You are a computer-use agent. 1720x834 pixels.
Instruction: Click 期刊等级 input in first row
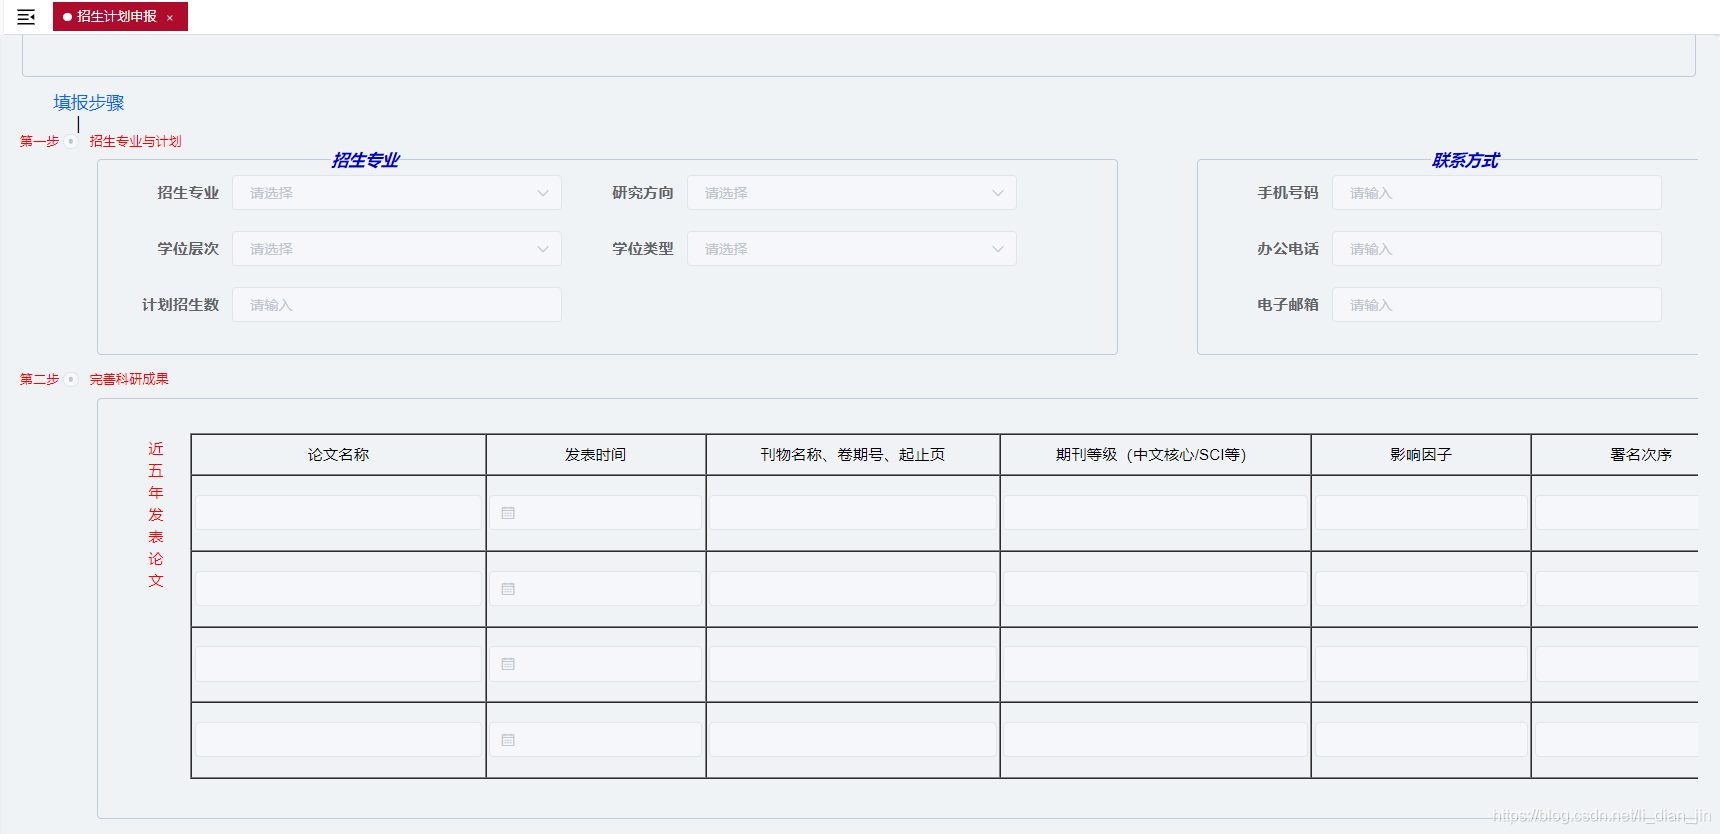coord(1155,513)
